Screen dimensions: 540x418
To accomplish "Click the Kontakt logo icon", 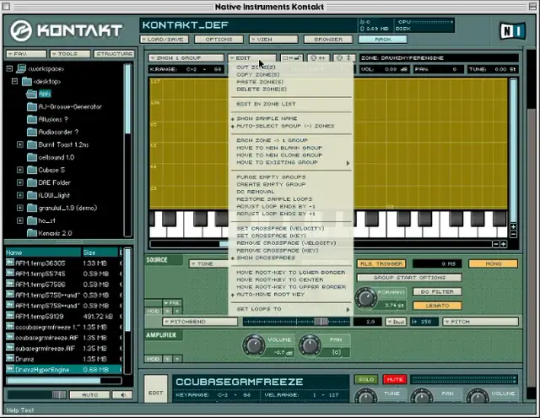I will tap(21, 30).
